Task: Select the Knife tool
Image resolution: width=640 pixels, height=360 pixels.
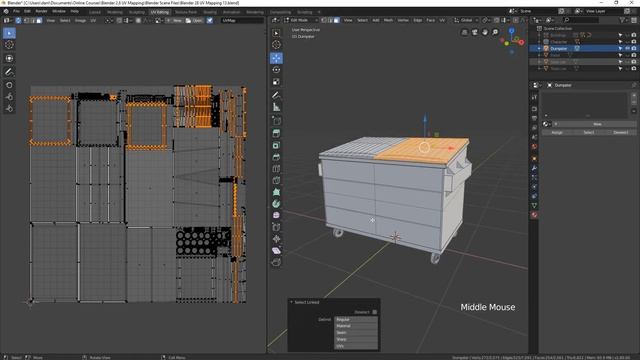Action: pos(276,180)
